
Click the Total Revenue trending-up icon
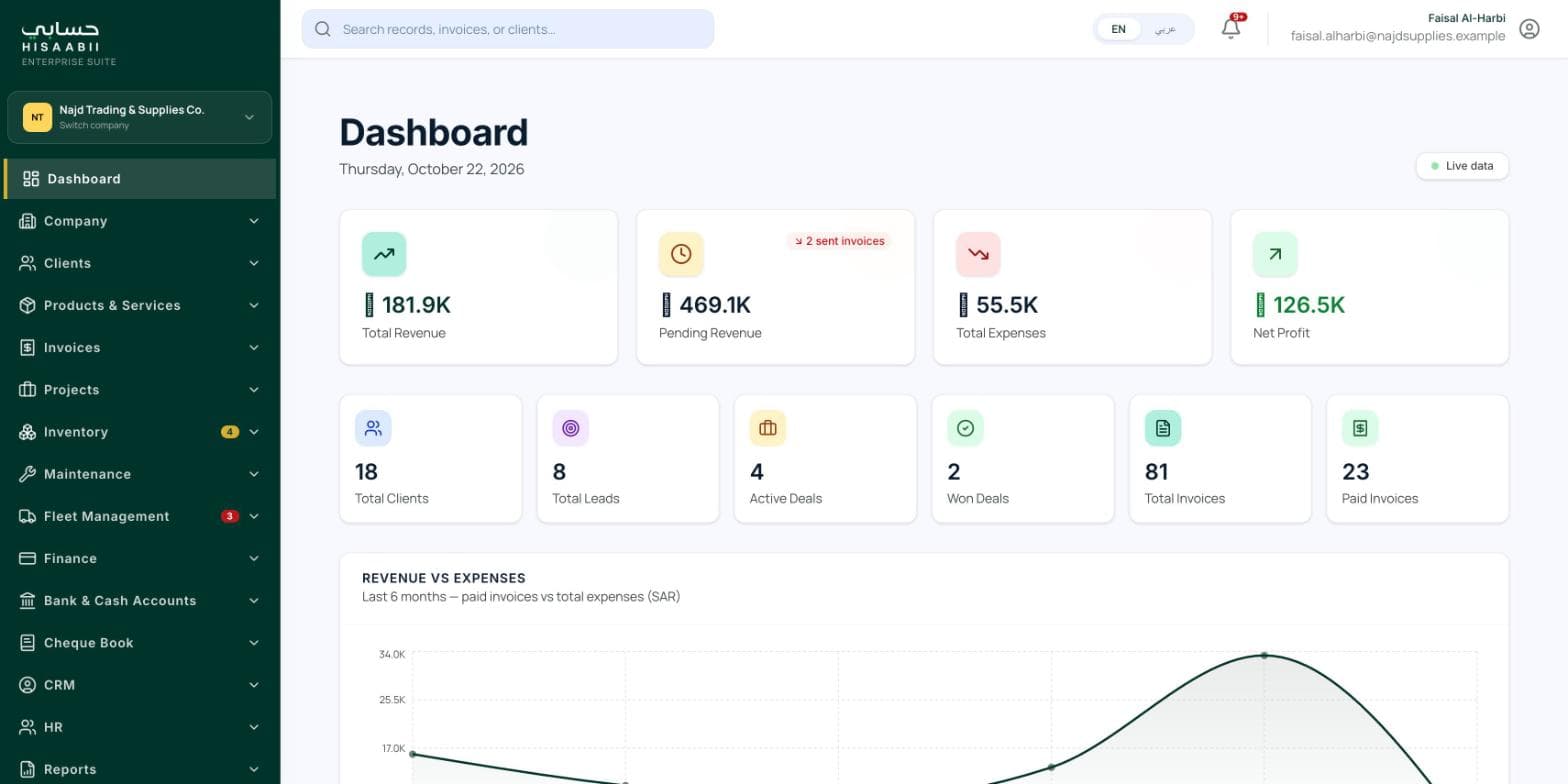[384, 254]
